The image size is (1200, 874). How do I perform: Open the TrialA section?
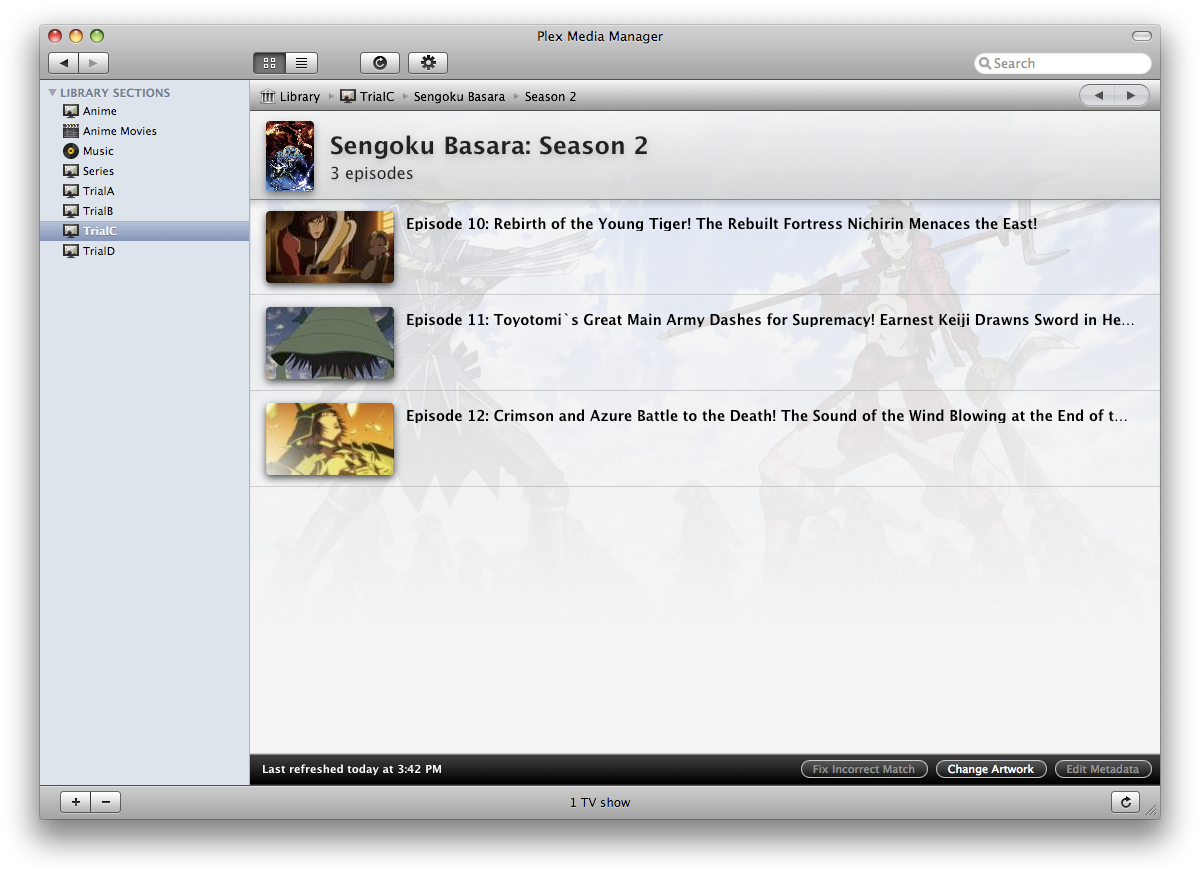pyautogui.click(x=144, y=191)
